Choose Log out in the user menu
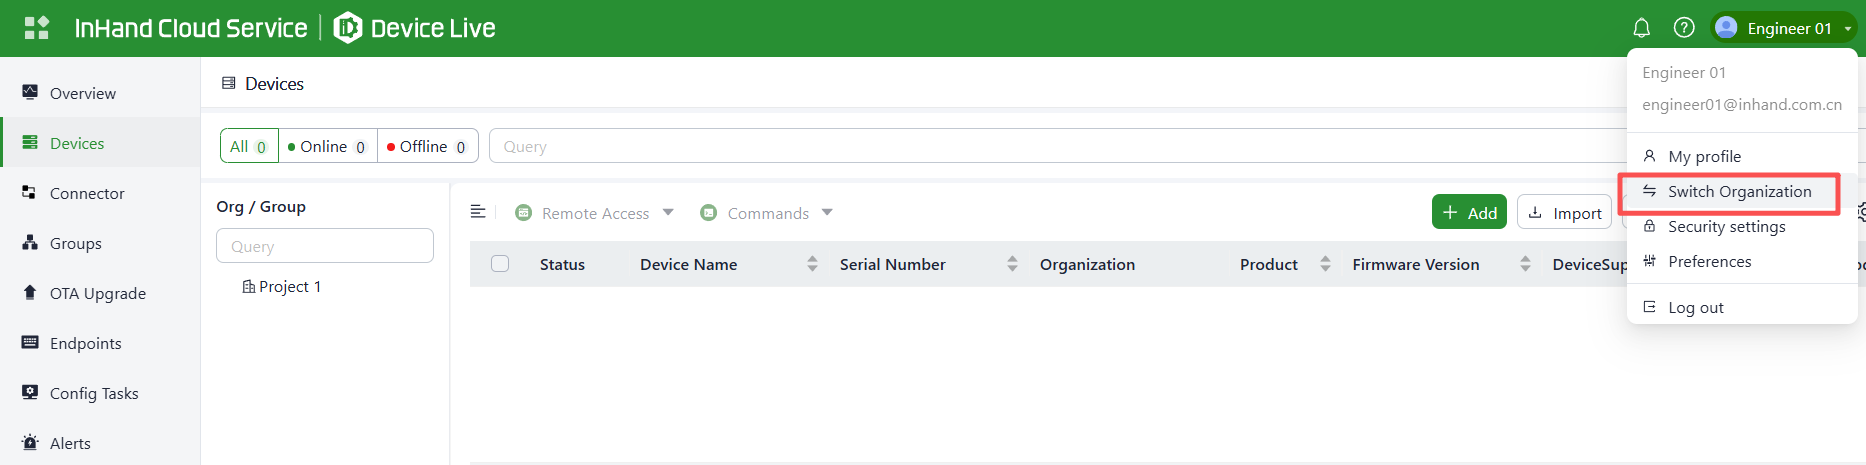1866x465 pixels. (x=1695, y=308)
